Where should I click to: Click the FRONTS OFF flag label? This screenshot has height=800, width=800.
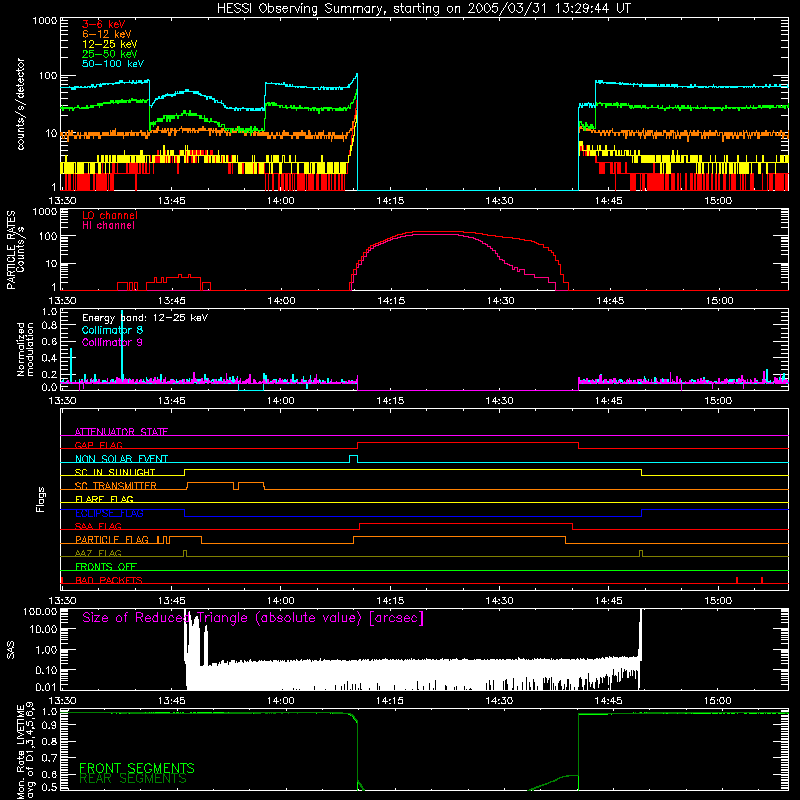(x=106, y=567)
